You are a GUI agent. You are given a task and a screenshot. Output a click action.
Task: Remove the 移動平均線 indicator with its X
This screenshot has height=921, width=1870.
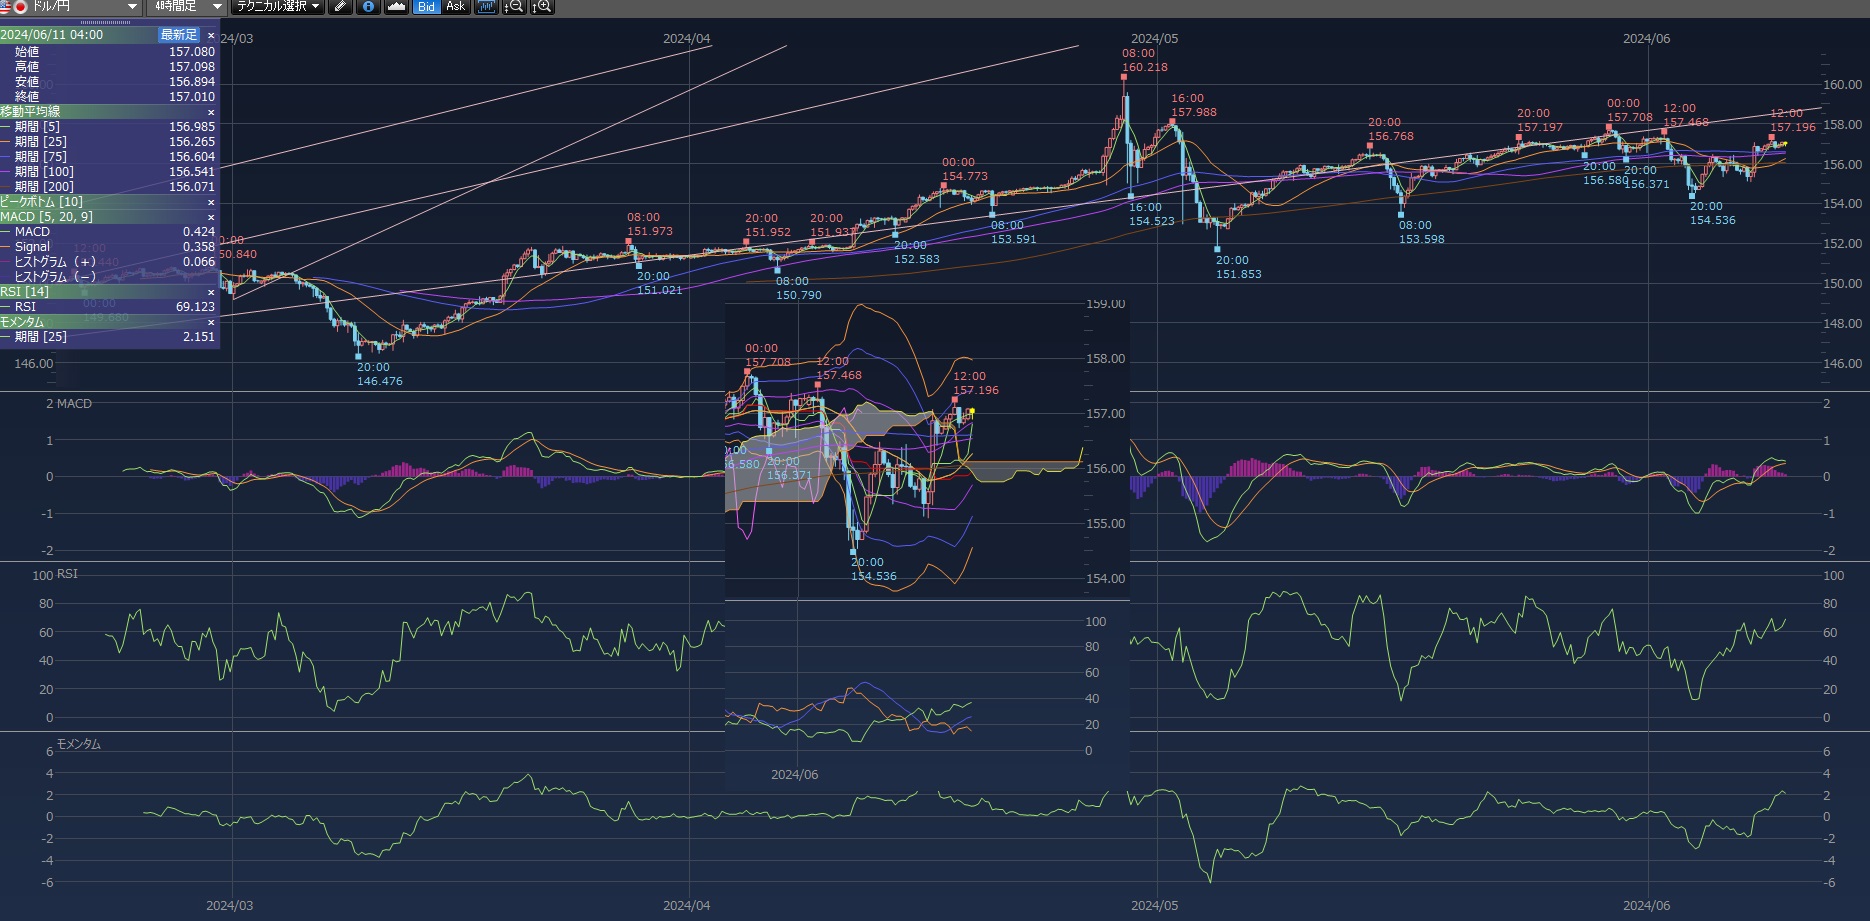coord(211,112)
